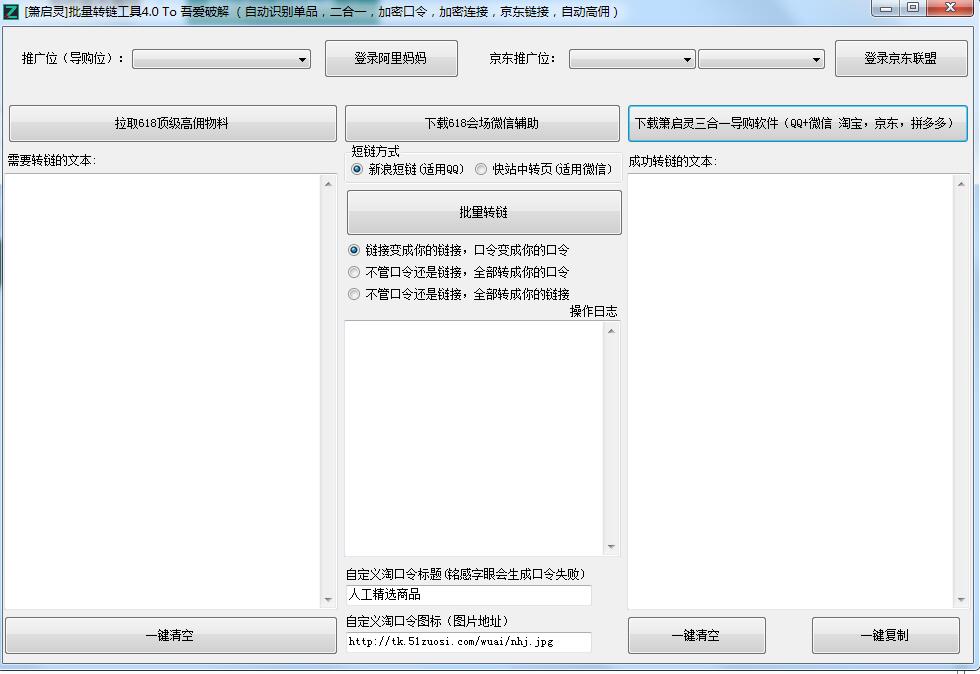Click the 淘口令图标 URL field

pyautogui.click(x=468, y=641)
